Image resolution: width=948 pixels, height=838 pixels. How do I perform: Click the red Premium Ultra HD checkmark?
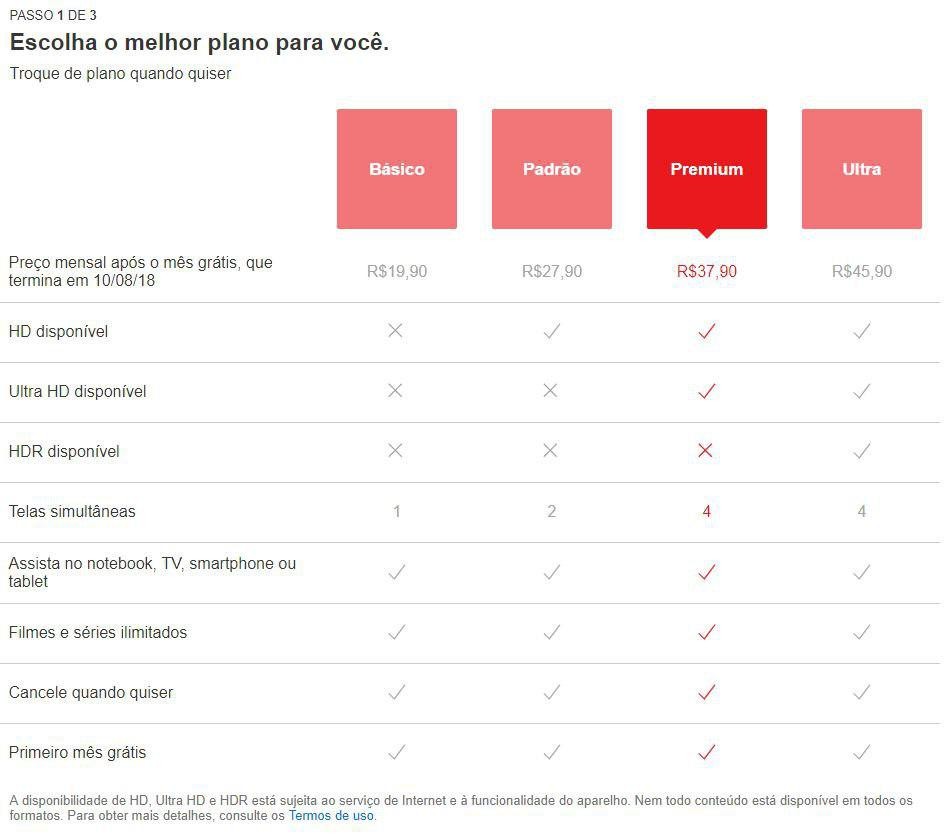(707, 391)
